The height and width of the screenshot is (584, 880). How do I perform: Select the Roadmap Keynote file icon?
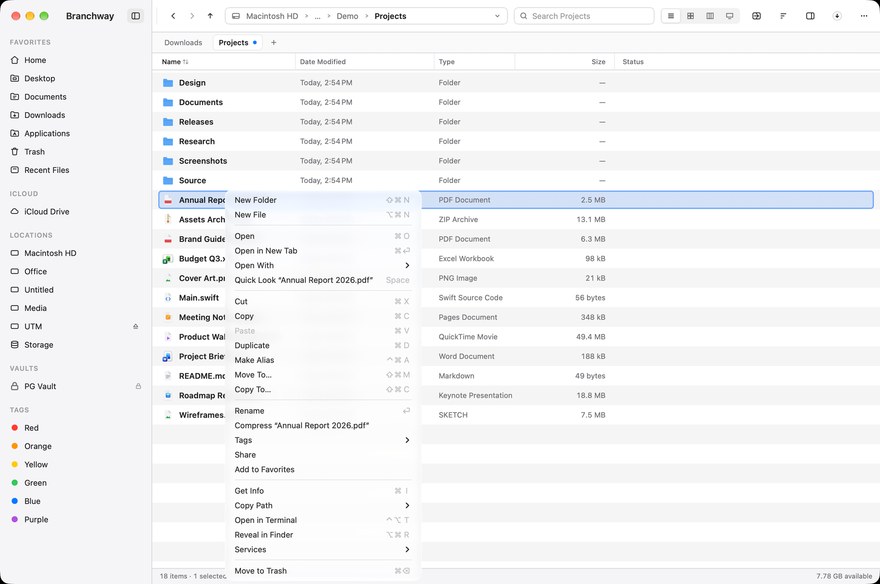point(167,396)
